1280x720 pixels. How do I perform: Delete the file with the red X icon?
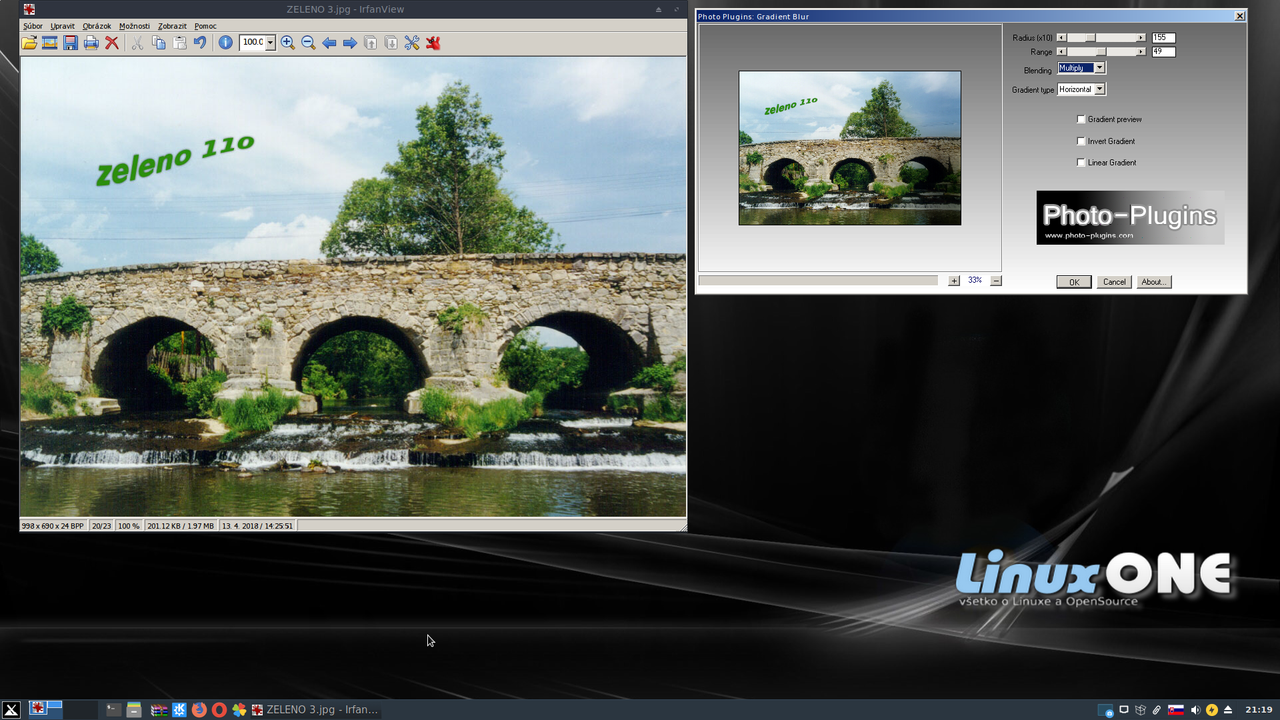click(x=112, y=43)
